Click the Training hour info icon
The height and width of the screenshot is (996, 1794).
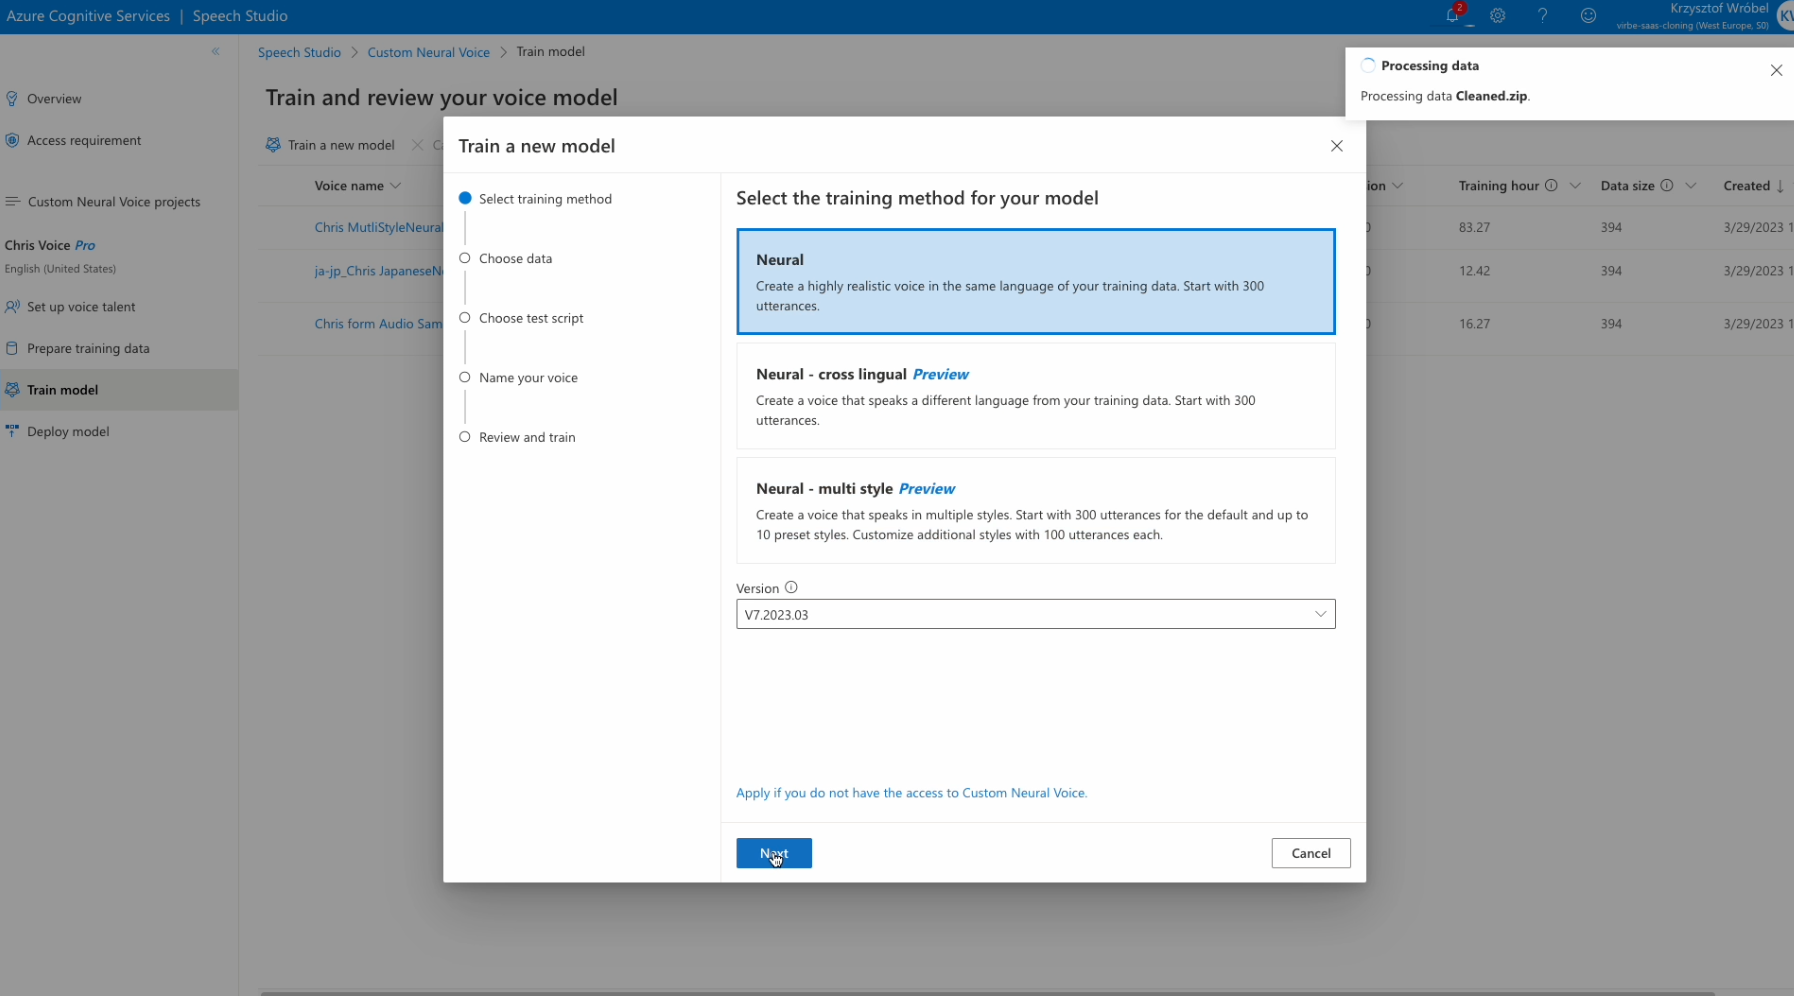[x=1551, y=186]
